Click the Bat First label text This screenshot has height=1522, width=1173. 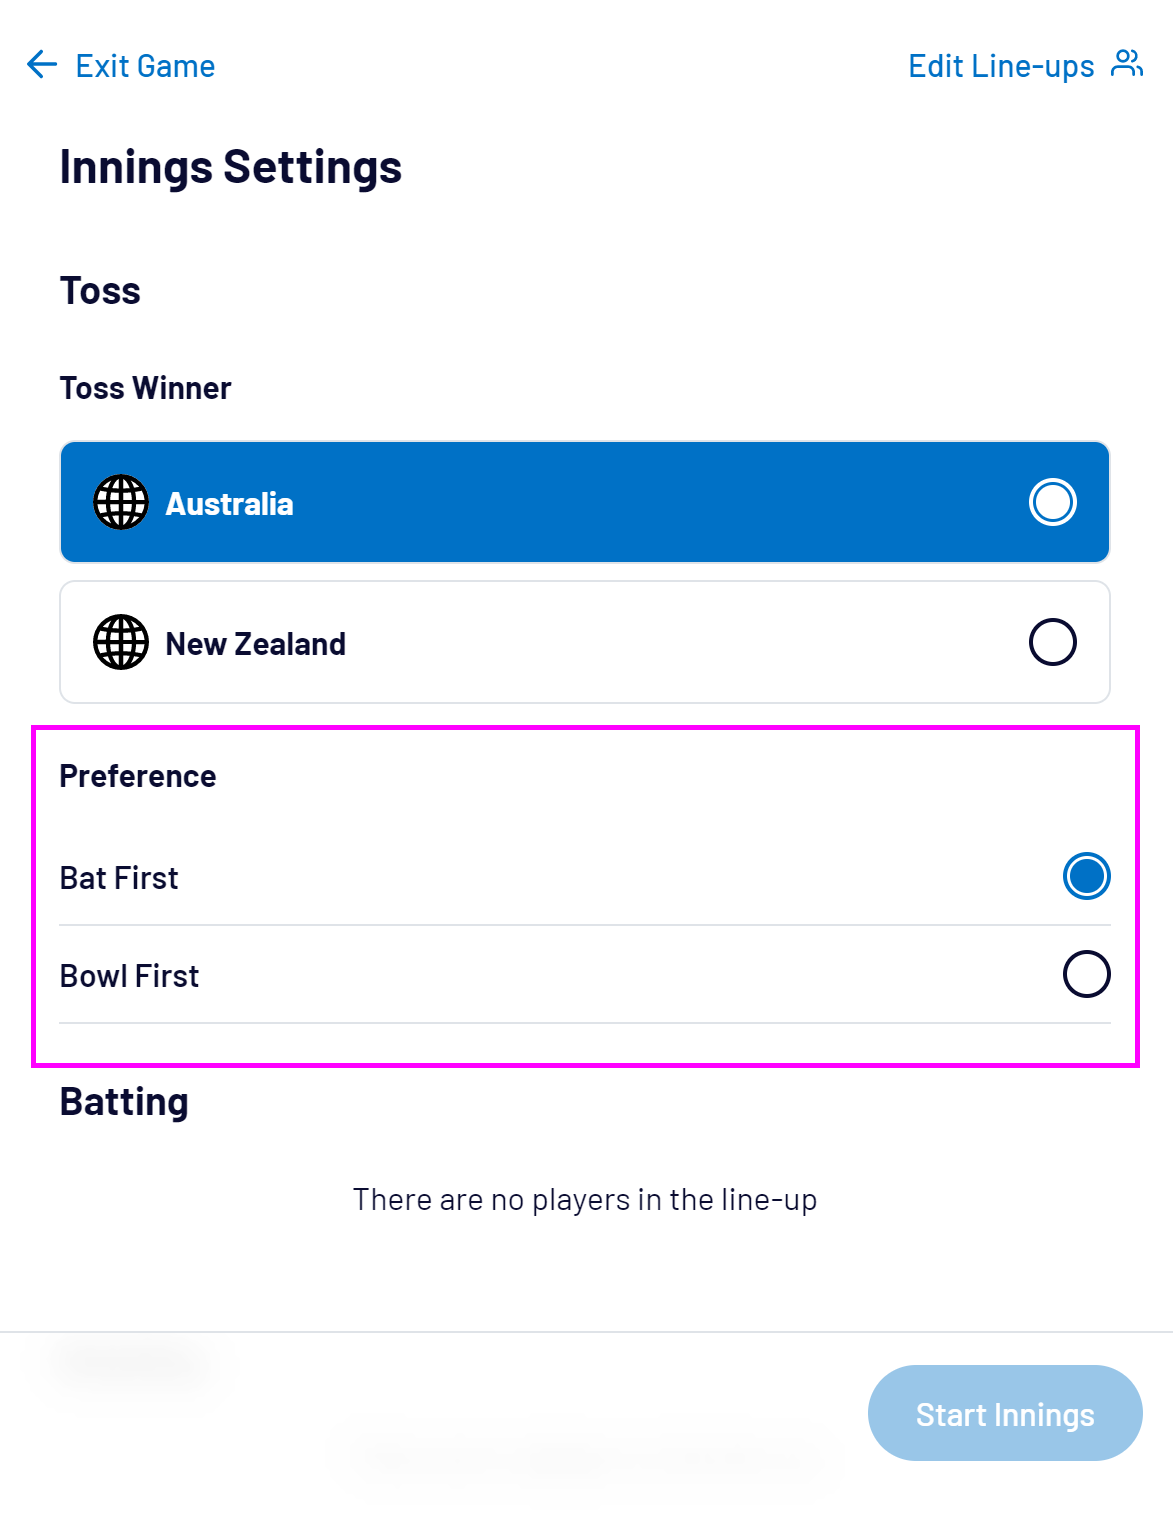pyautogui.click(x=119, y=878)
